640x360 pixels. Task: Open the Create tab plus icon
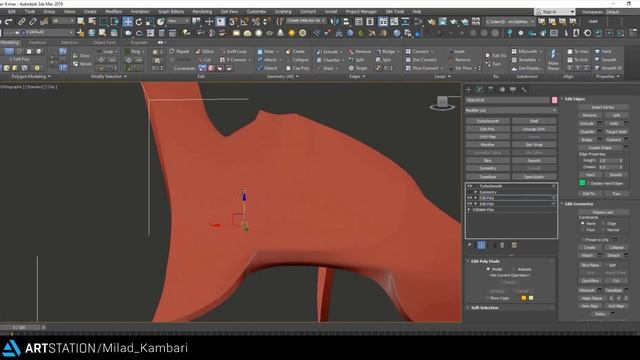click(469, 89)
